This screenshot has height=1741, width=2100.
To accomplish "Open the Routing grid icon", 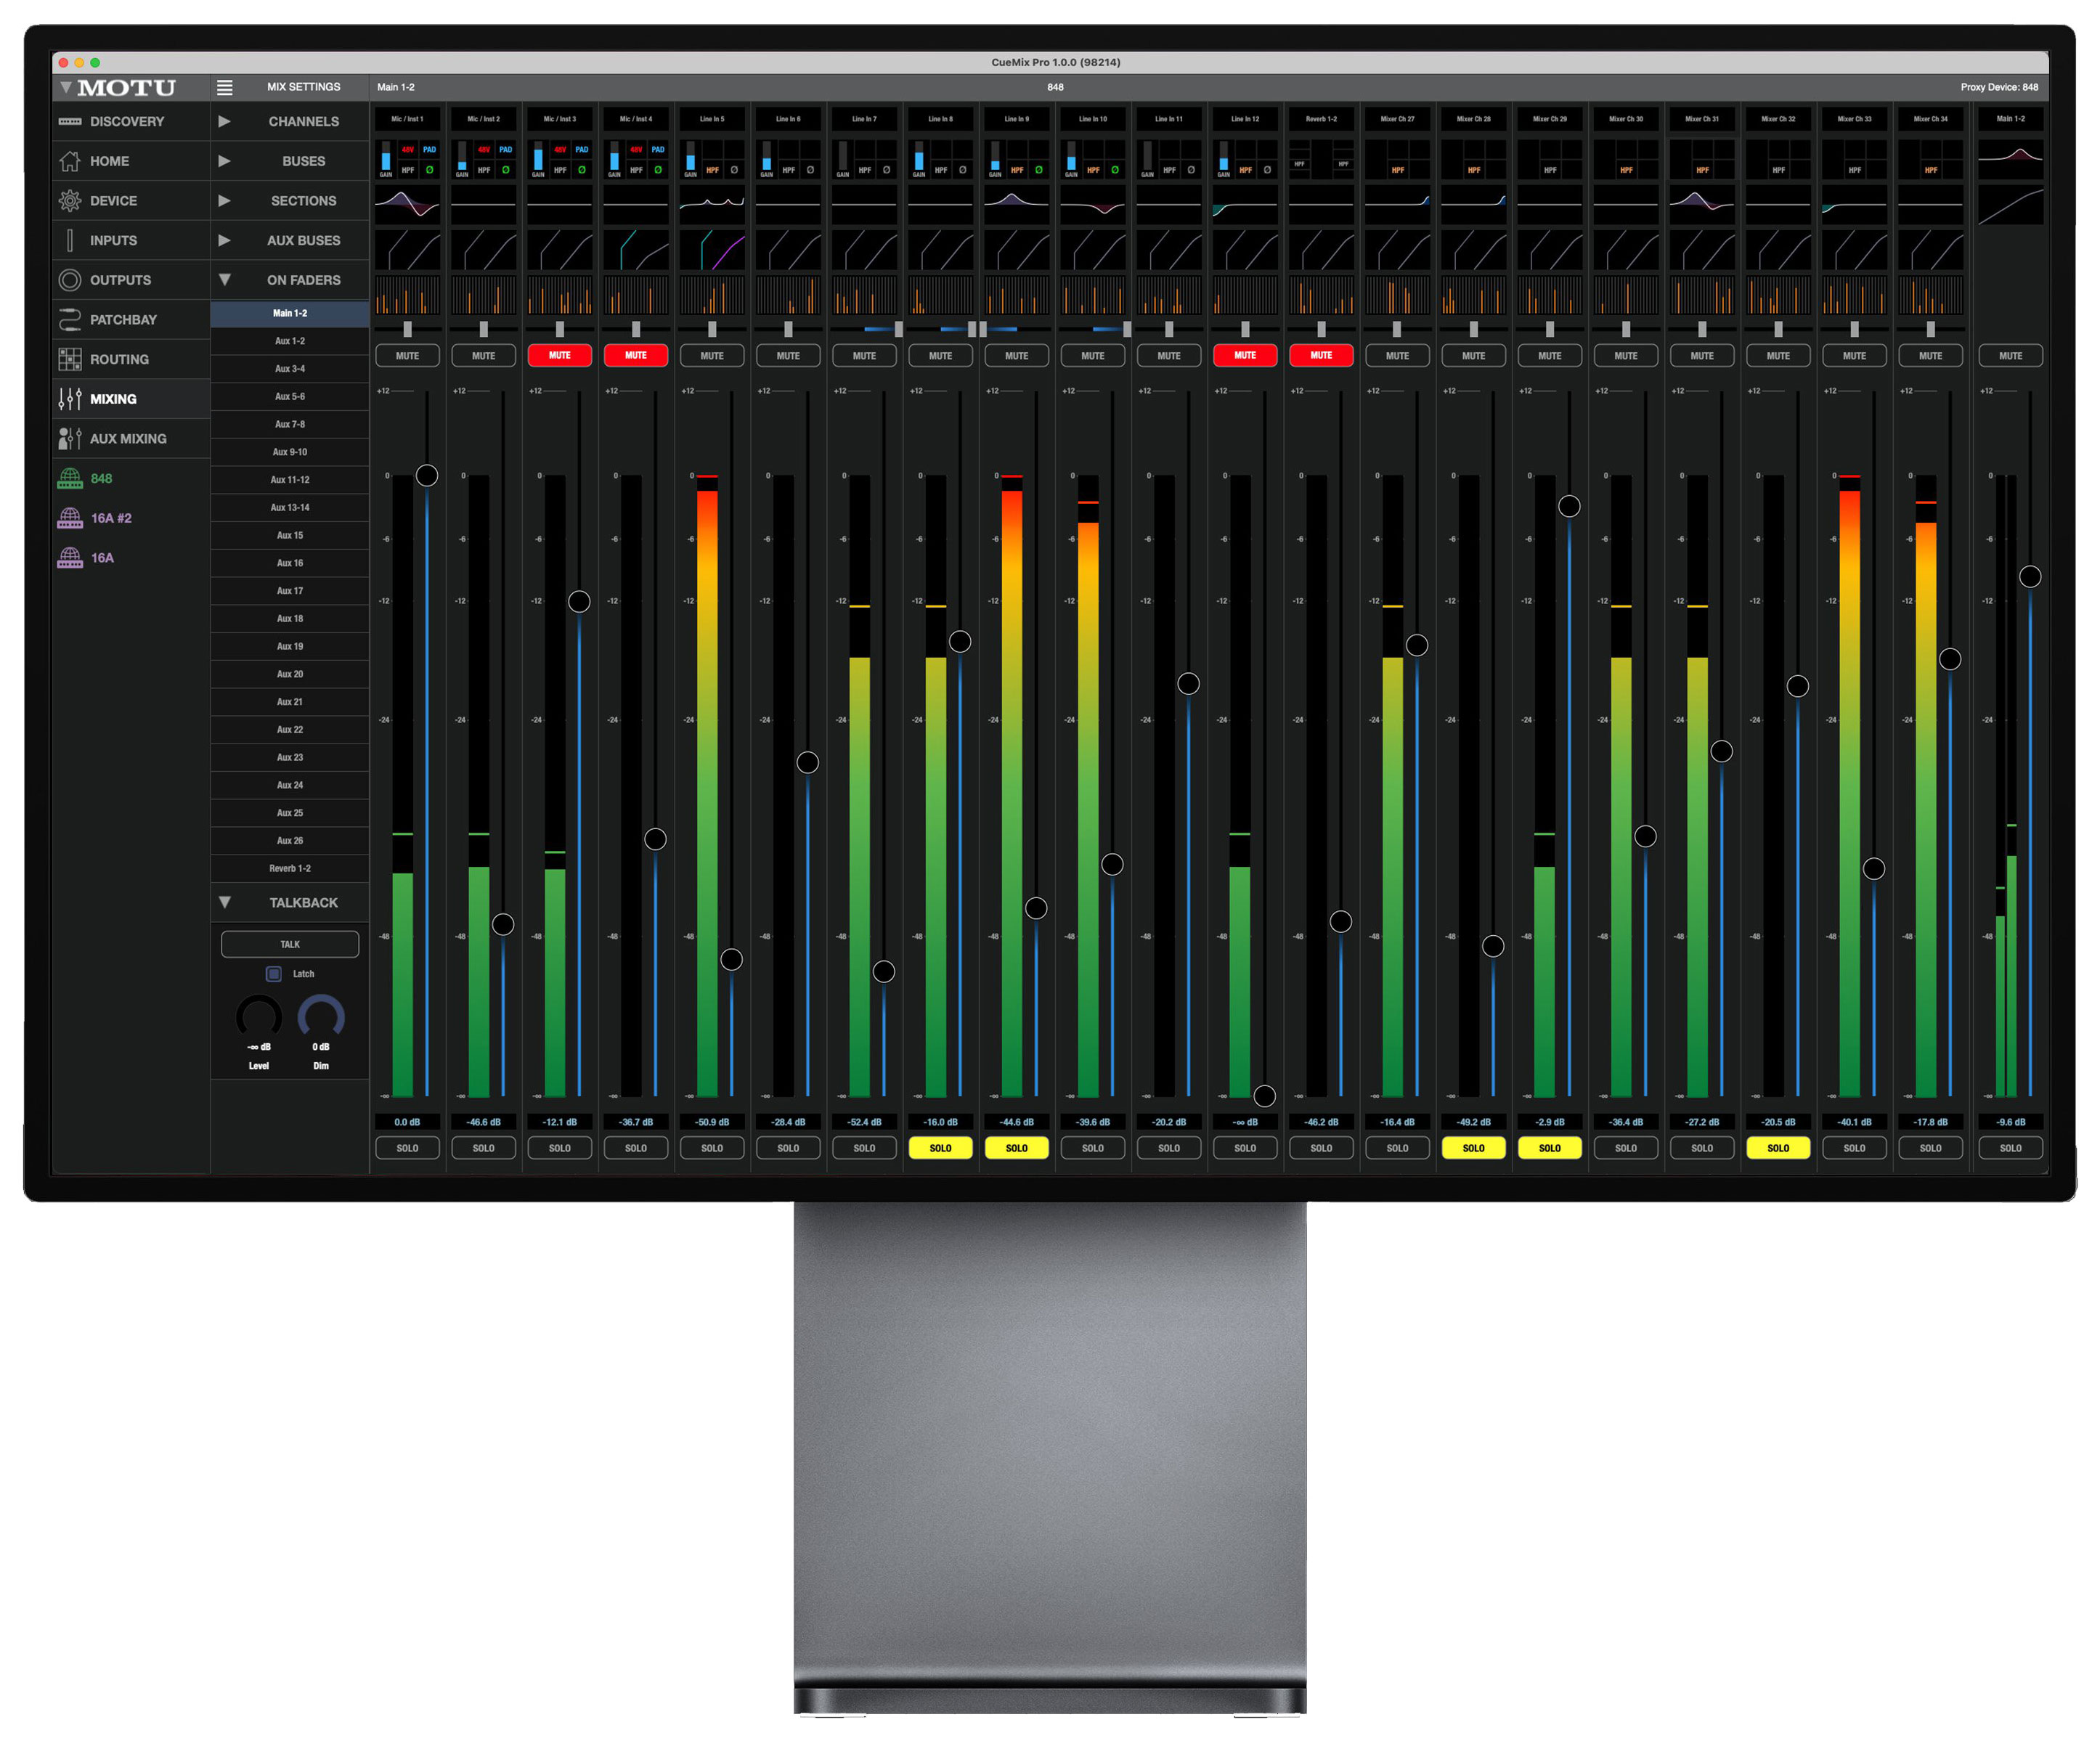I will click(x=70, y=359).
